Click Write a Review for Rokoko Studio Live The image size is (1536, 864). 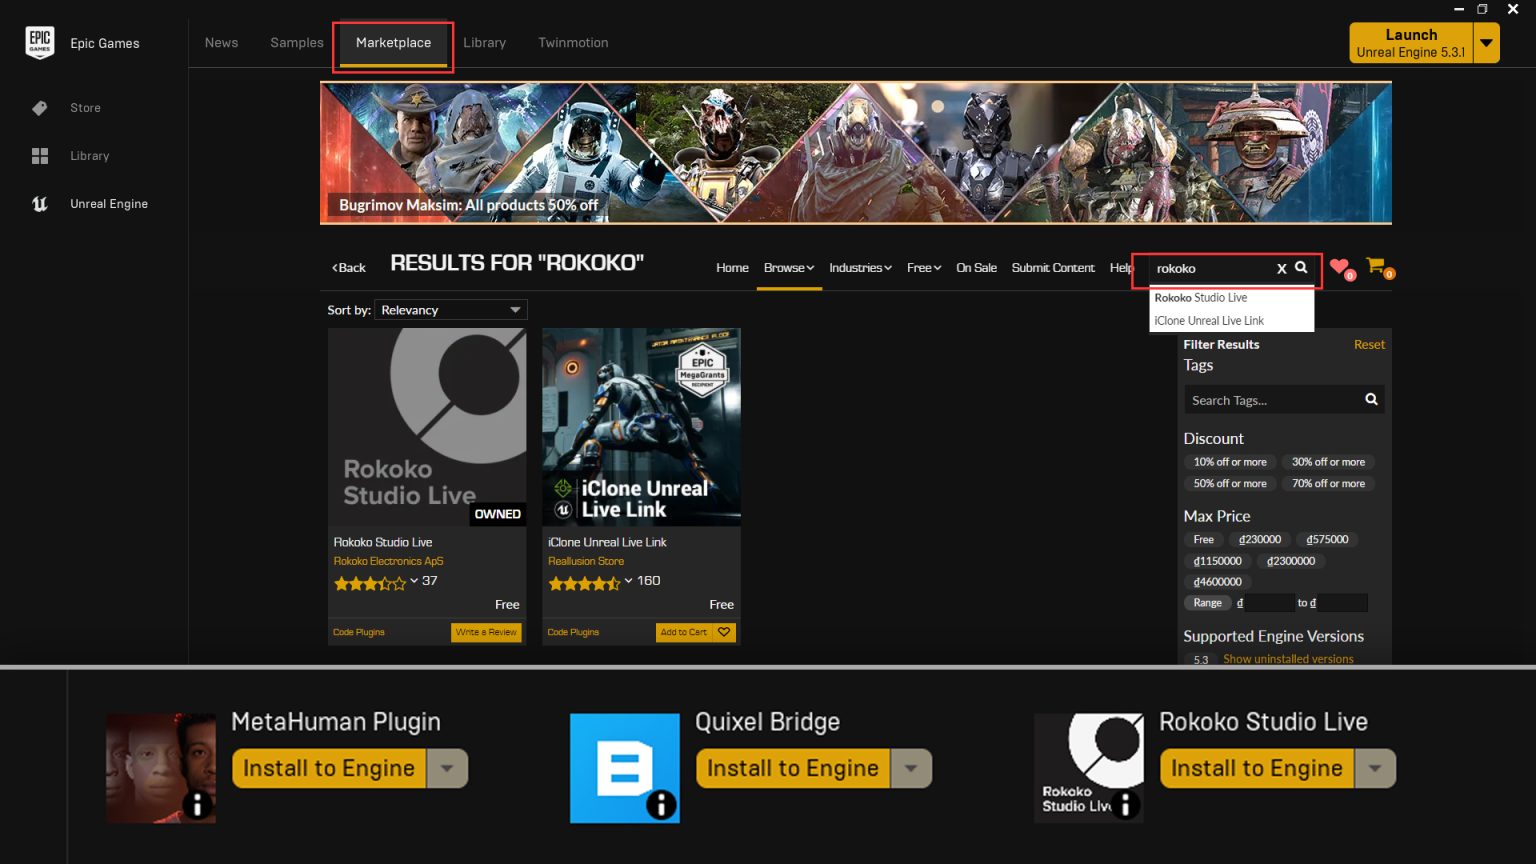click(x=486, y=632)
